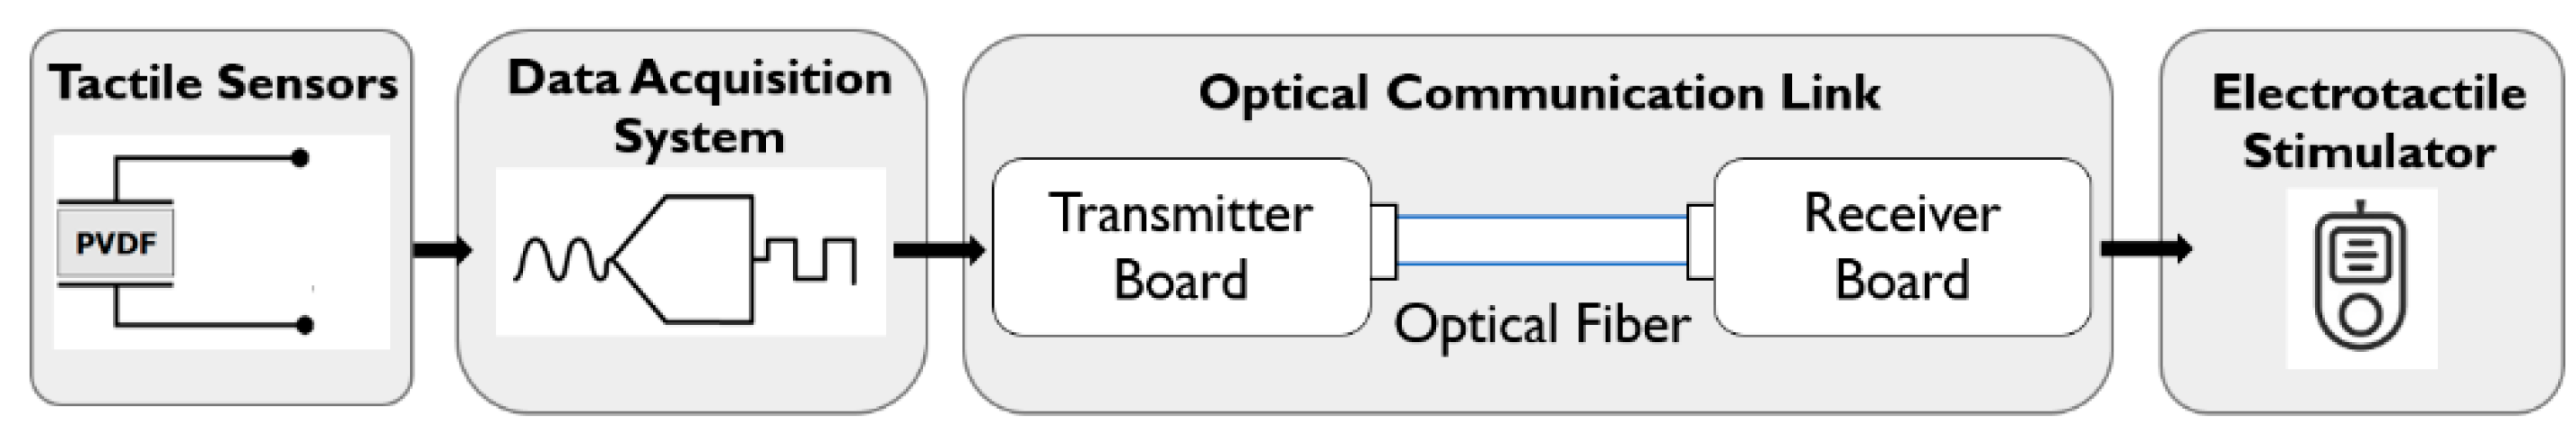Select the Transmitter Board block
The height and width of the screenshot is (436, 2576).
pos(1180,247)
